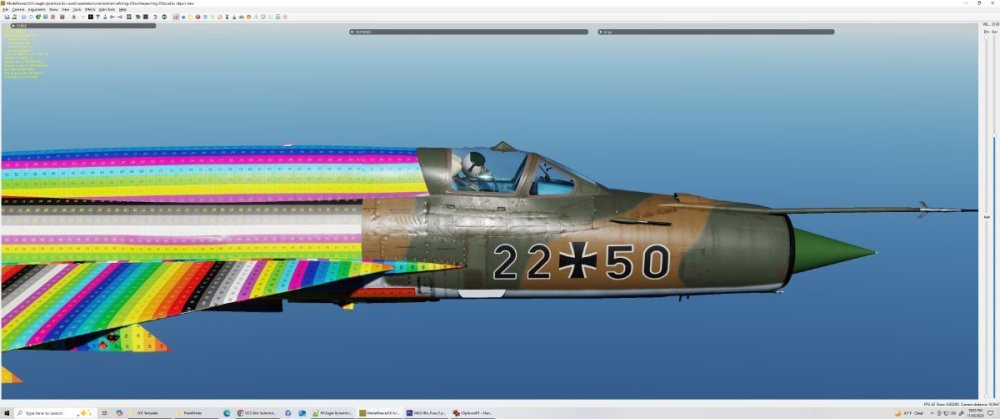Open Task View on the taskbar

click(x=105, y=413)
